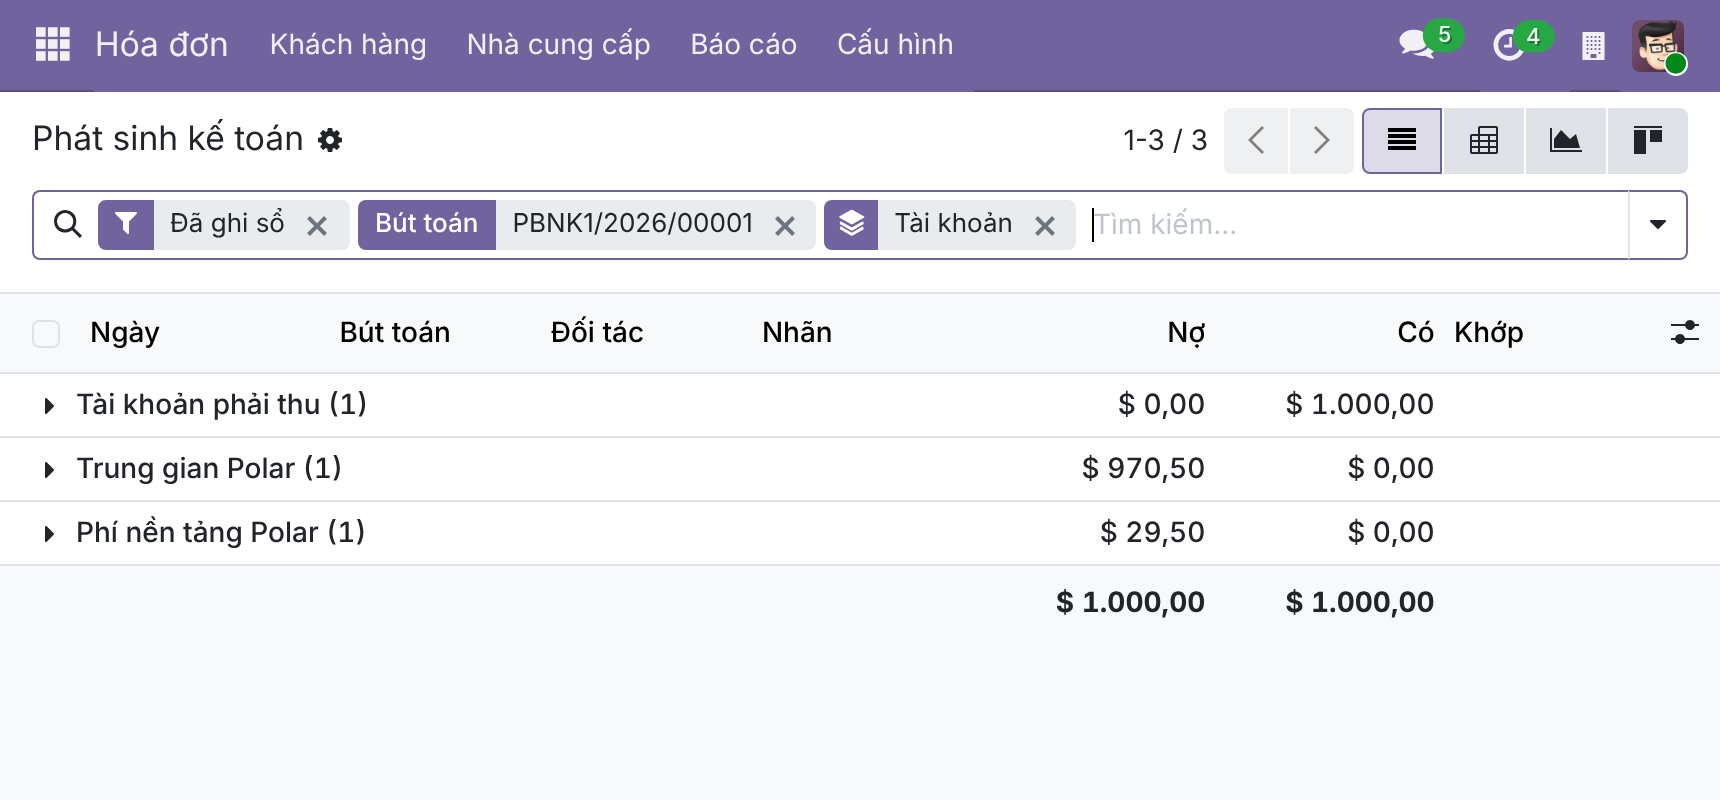Screen dimensions: 1720x800
Task: Remove the Đã ghi sổ filter
Action: pyautogui.click(x=317, y=226)
